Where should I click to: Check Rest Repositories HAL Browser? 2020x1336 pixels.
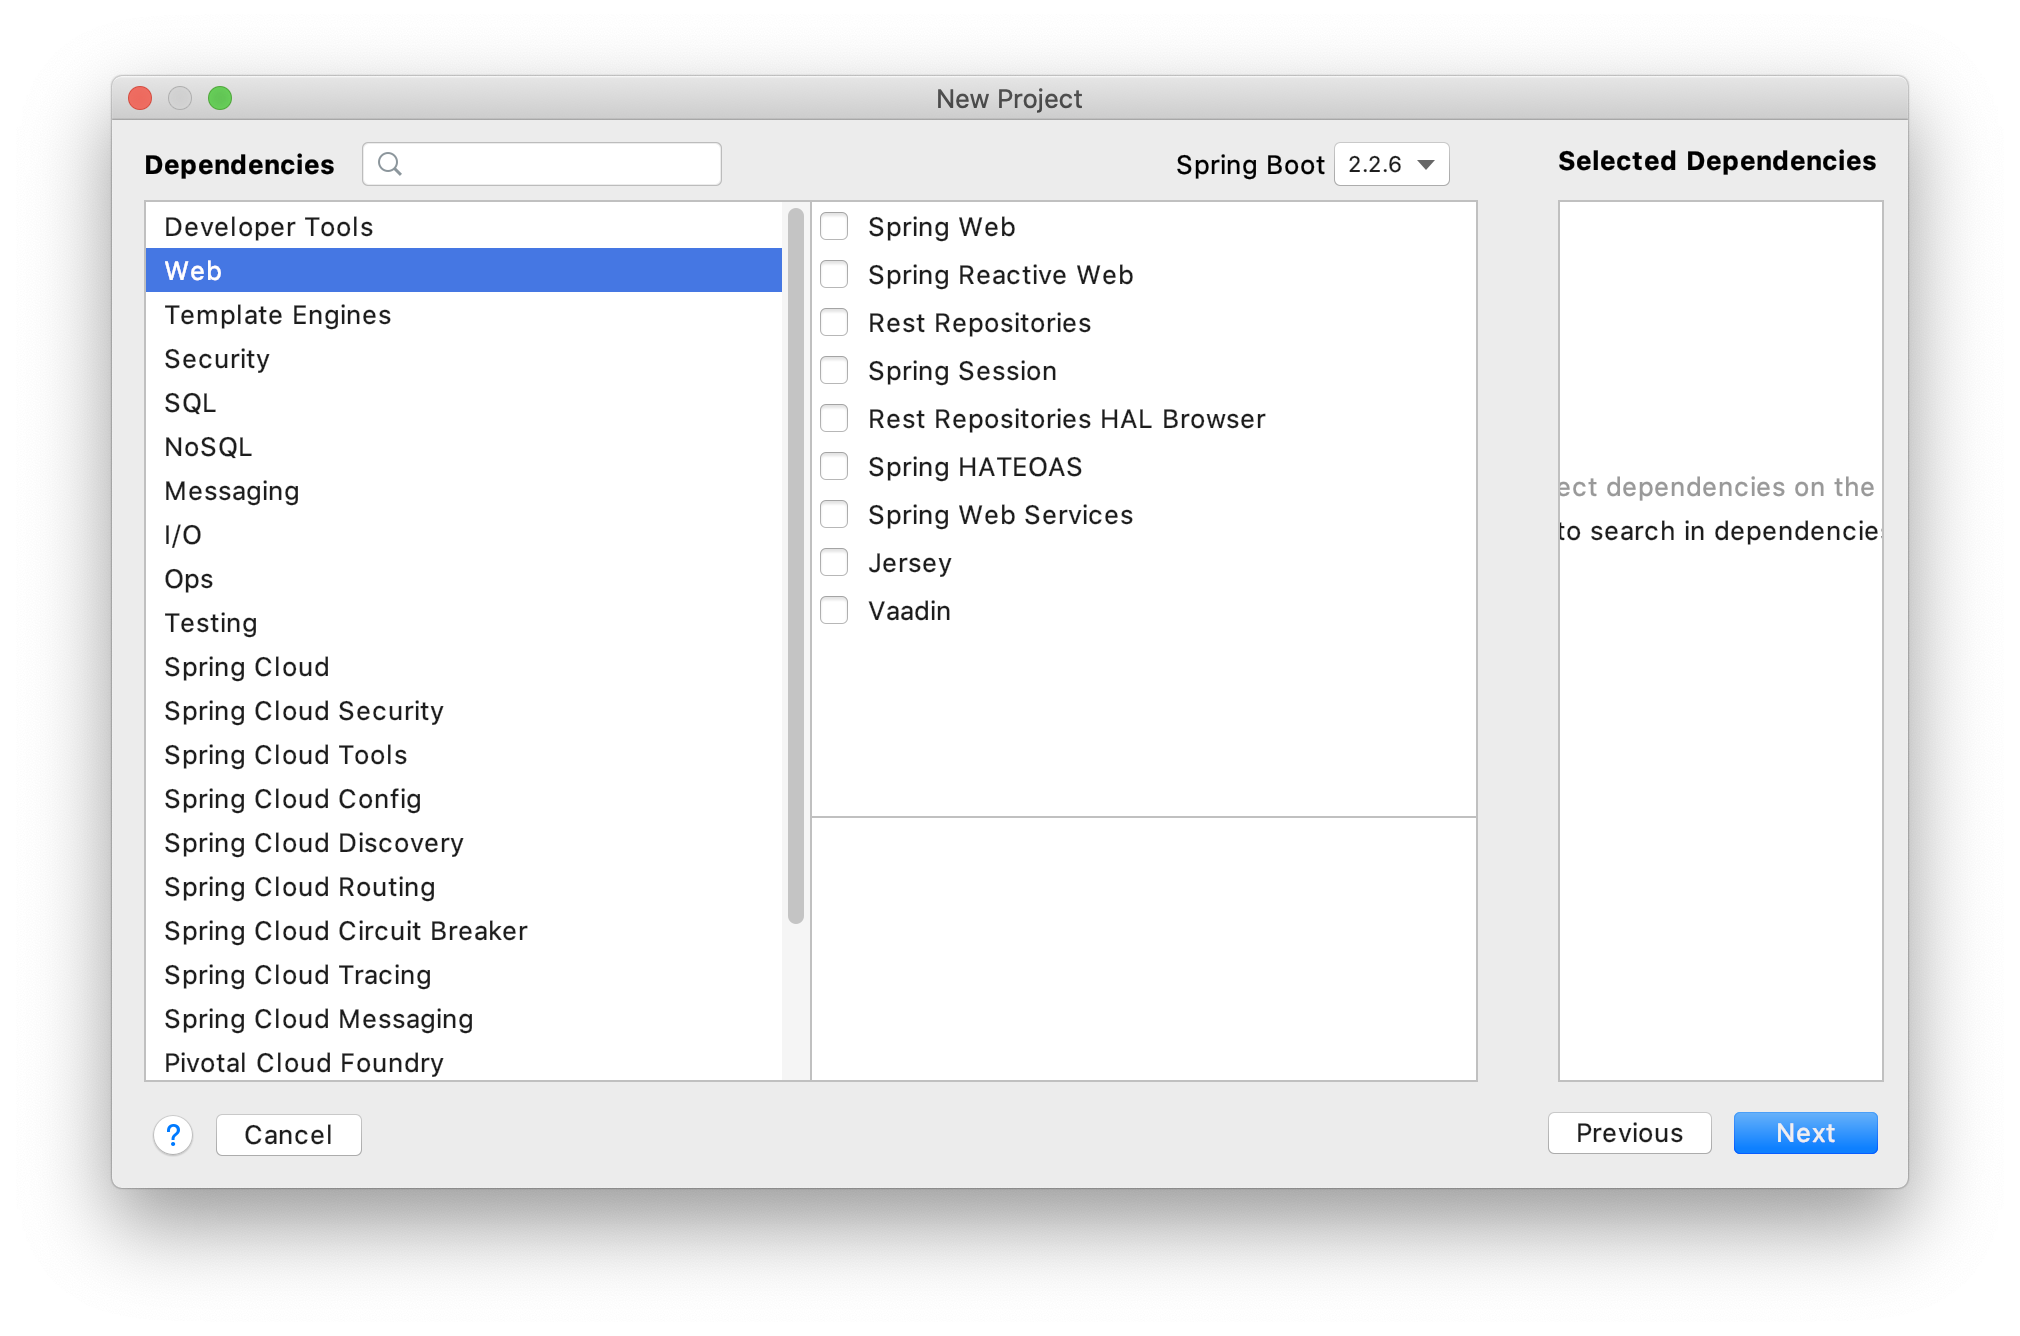point(834,419)
